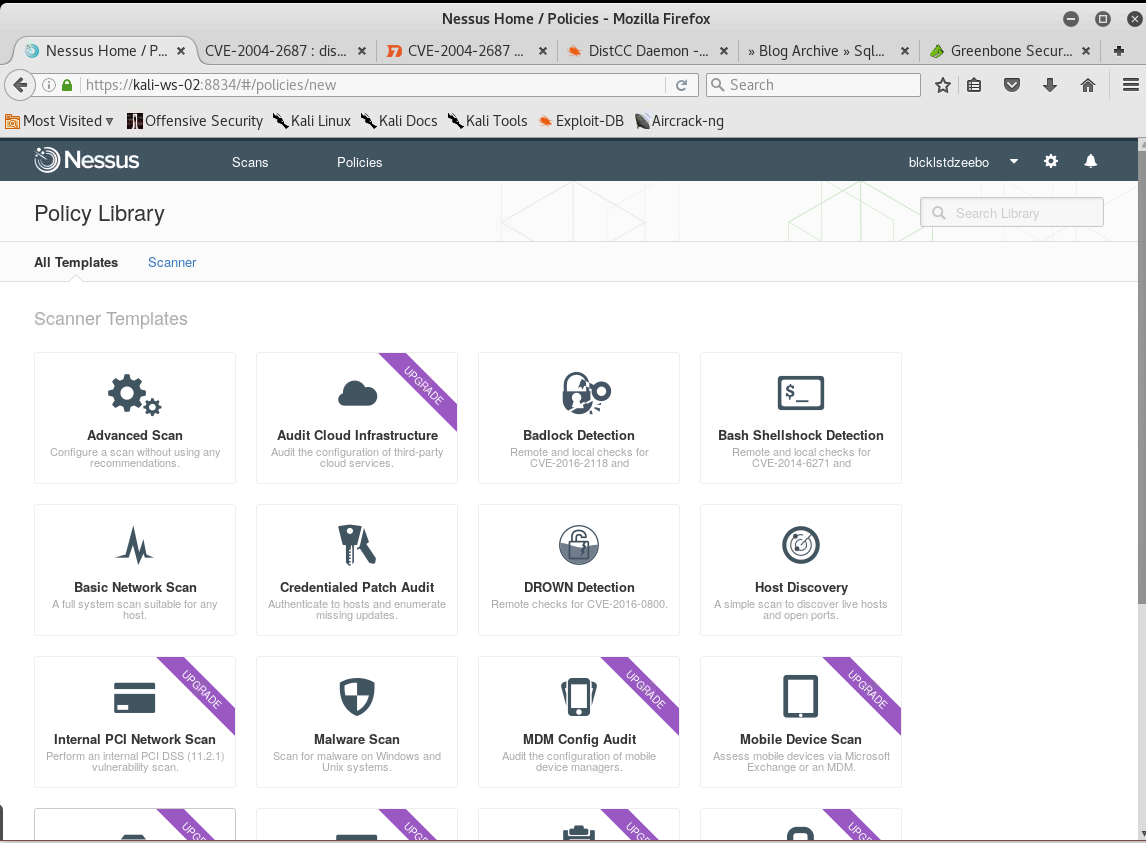
Task: Expand the blcklstdzeebo user dropdown arrow
Action: (x=1014, y=162)
